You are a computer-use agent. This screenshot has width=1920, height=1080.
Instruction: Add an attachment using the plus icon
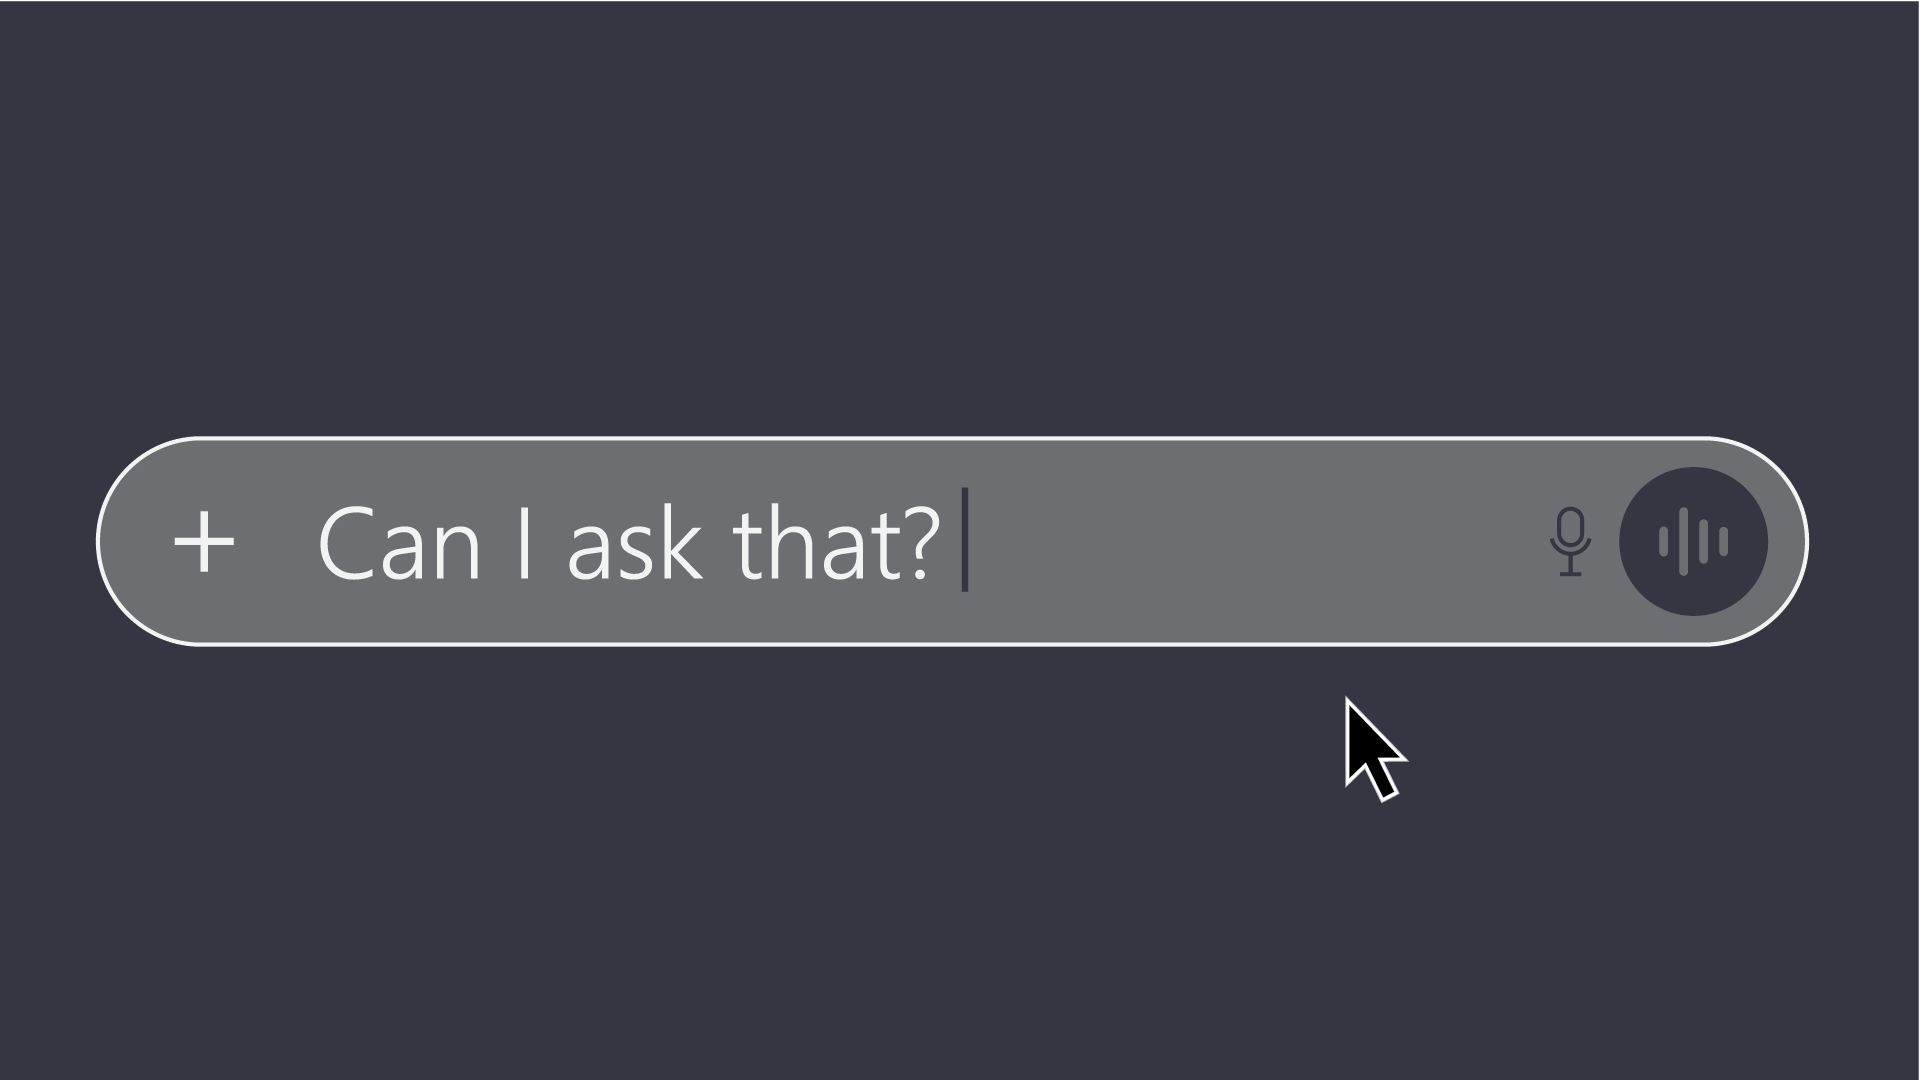[x=204, y=542]
